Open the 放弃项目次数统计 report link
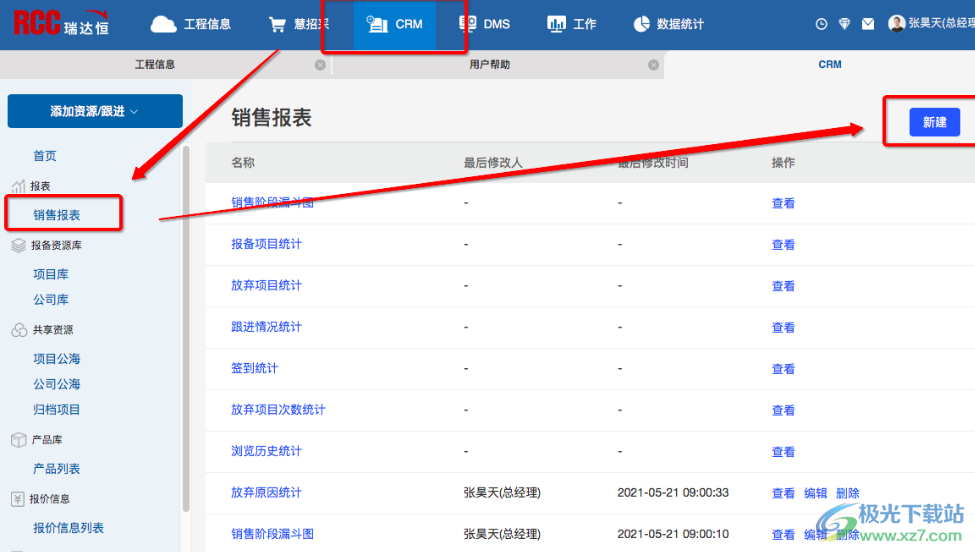This screenshot has width=975, height=552. (278, 410)
